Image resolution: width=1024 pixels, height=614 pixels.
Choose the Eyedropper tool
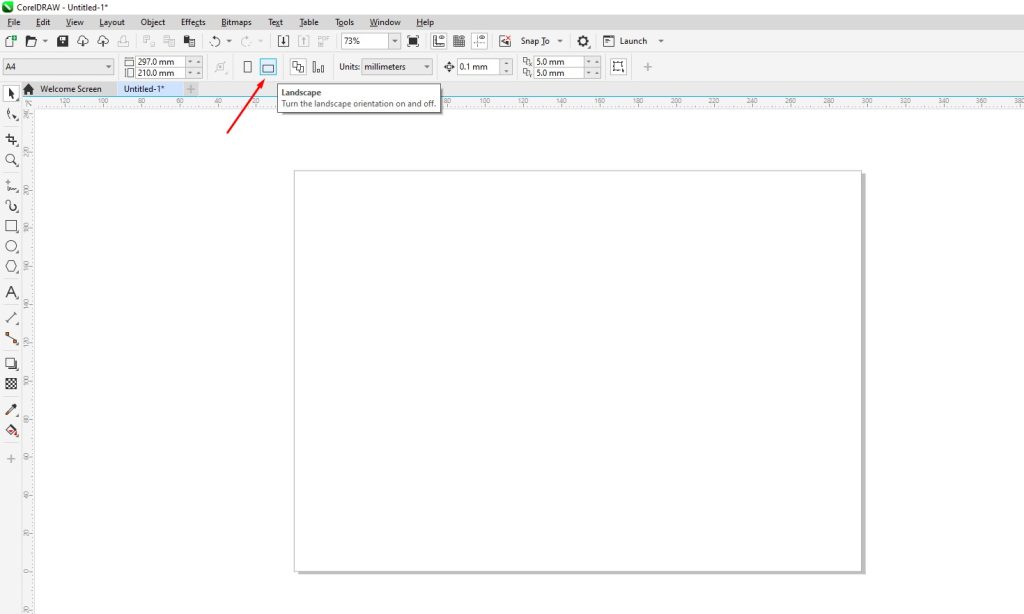(x=12, y=409)
